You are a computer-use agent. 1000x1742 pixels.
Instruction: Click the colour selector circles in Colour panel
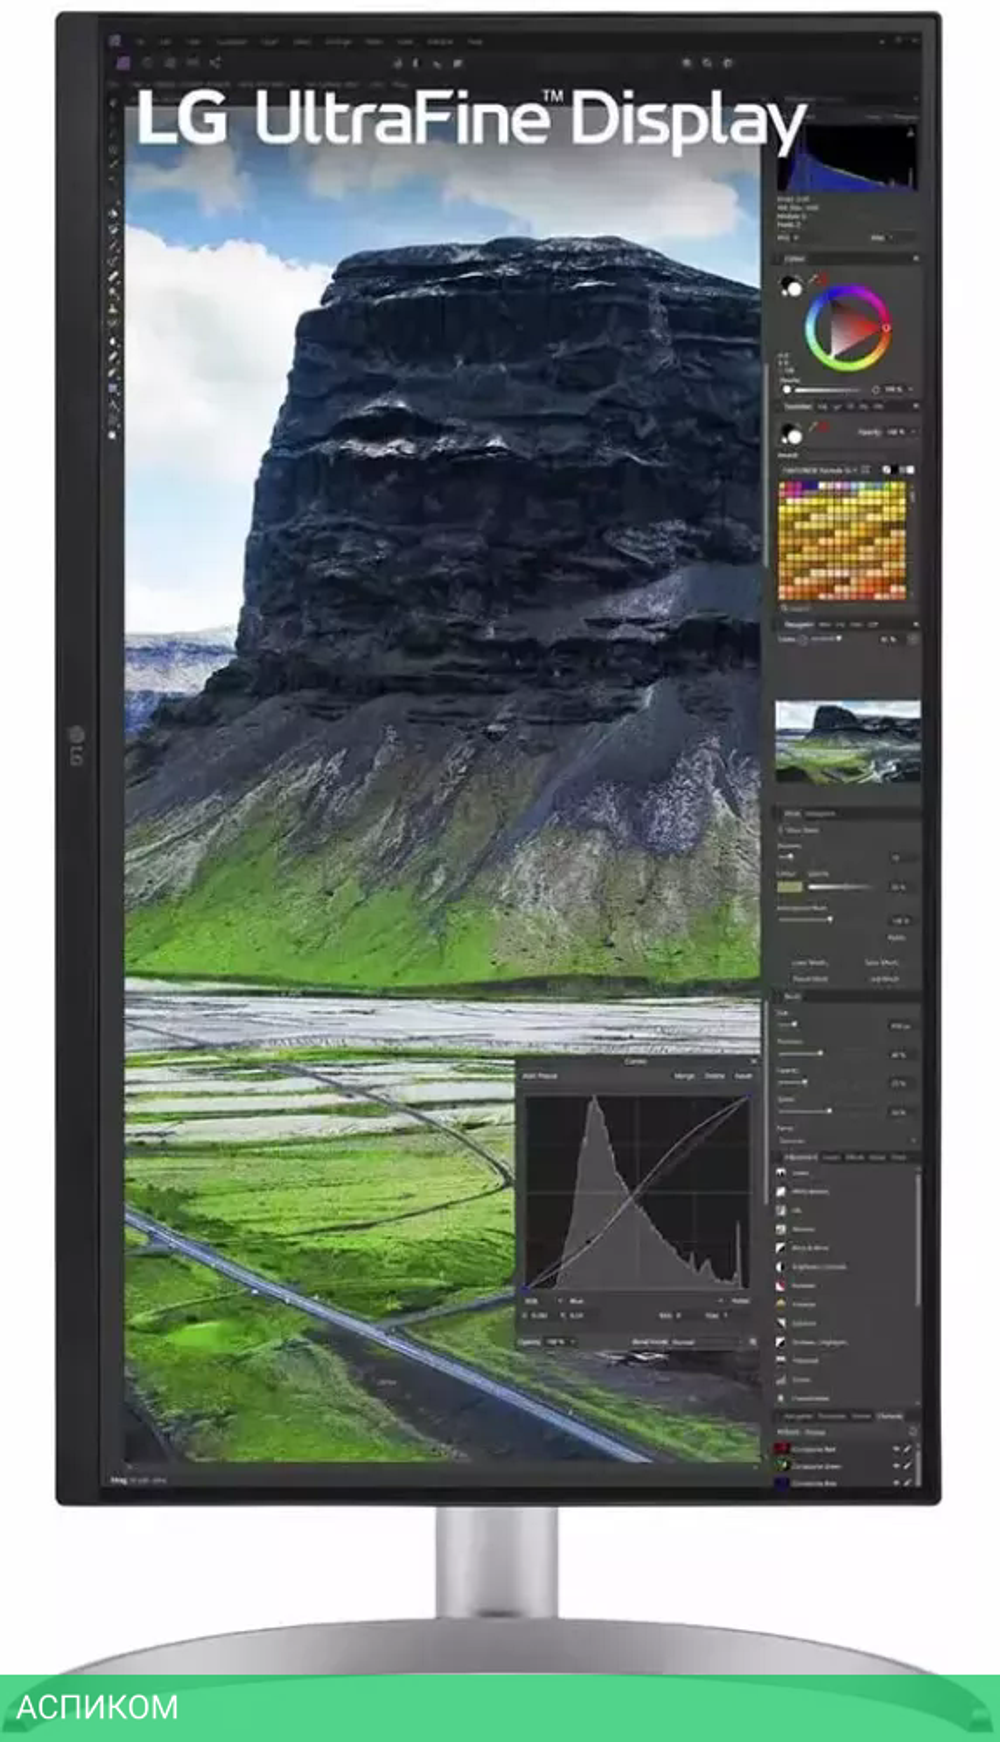pyautogui.click(x=791, y=287)
